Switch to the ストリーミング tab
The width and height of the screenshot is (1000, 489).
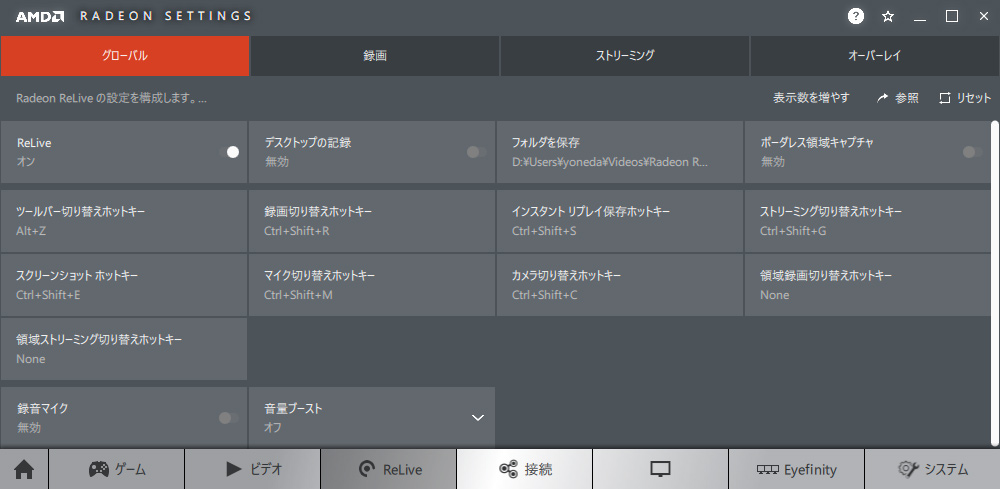point(625,55)
